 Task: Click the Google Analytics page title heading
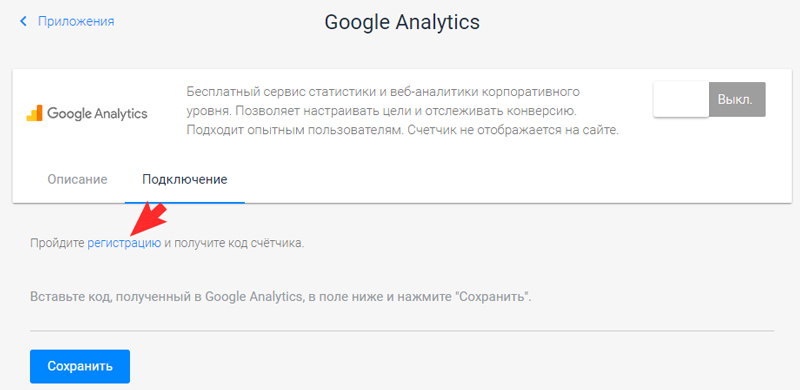click(402, 22)
